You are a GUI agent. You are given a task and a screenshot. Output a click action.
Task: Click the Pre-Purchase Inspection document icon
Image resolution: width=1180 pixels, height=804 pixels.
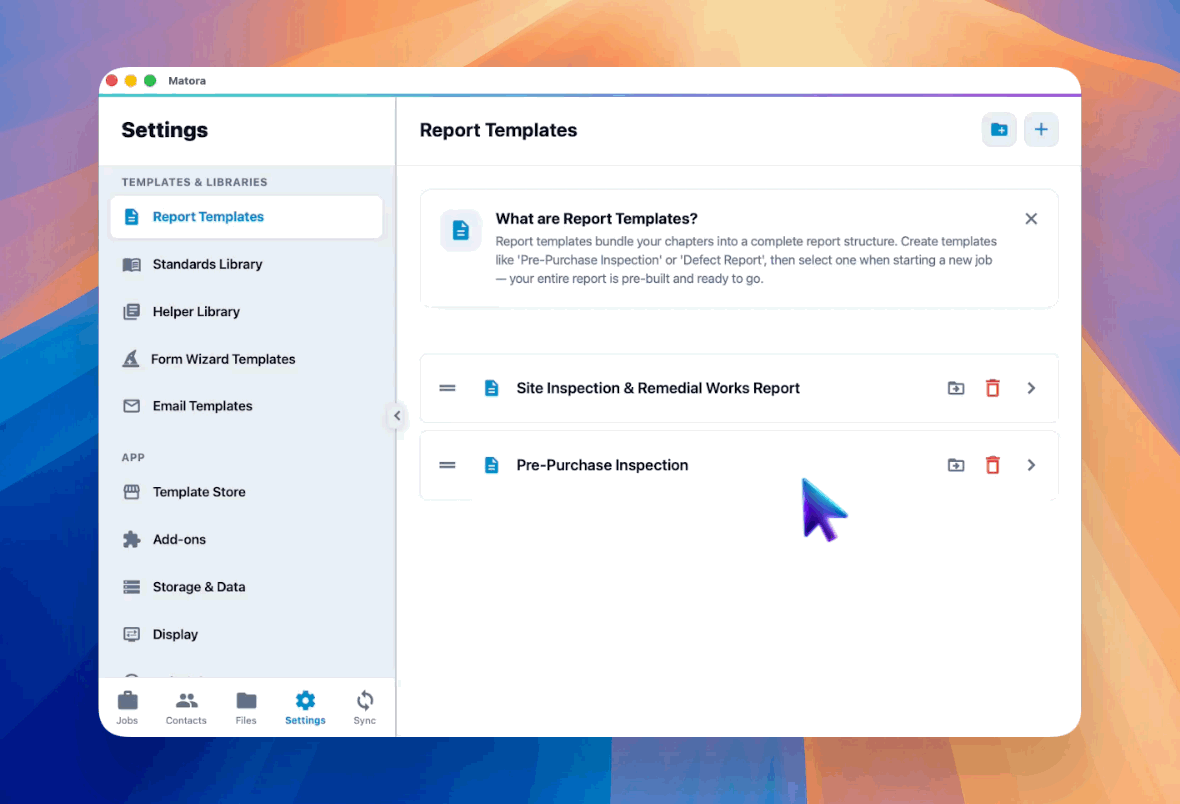[491, 465]
